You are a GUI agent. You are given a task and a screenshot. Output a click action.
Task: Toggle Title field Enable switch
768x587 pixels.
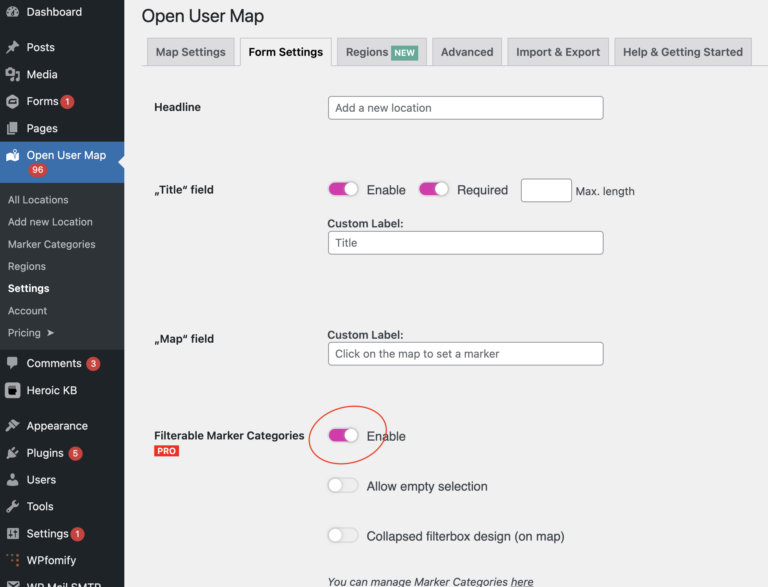click(x=343, y=189)
